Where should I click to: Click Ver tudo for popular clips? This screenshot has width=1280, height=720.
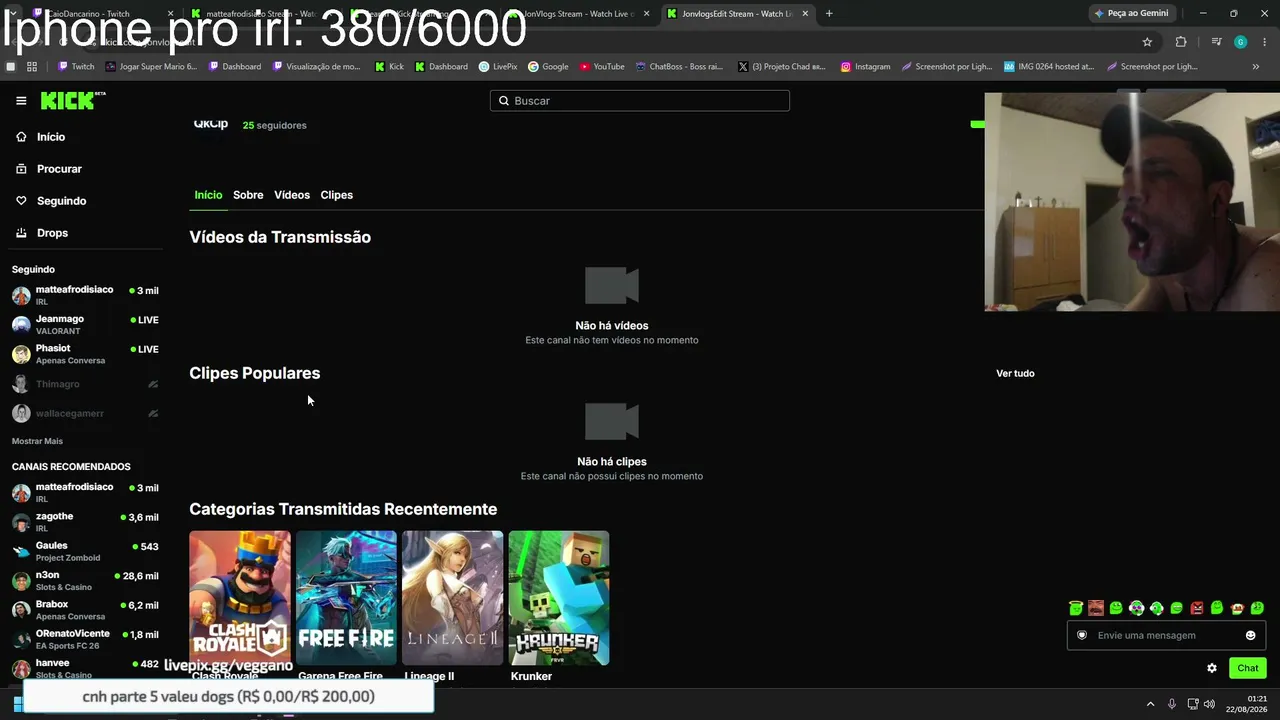click(x=1015, y=373)
